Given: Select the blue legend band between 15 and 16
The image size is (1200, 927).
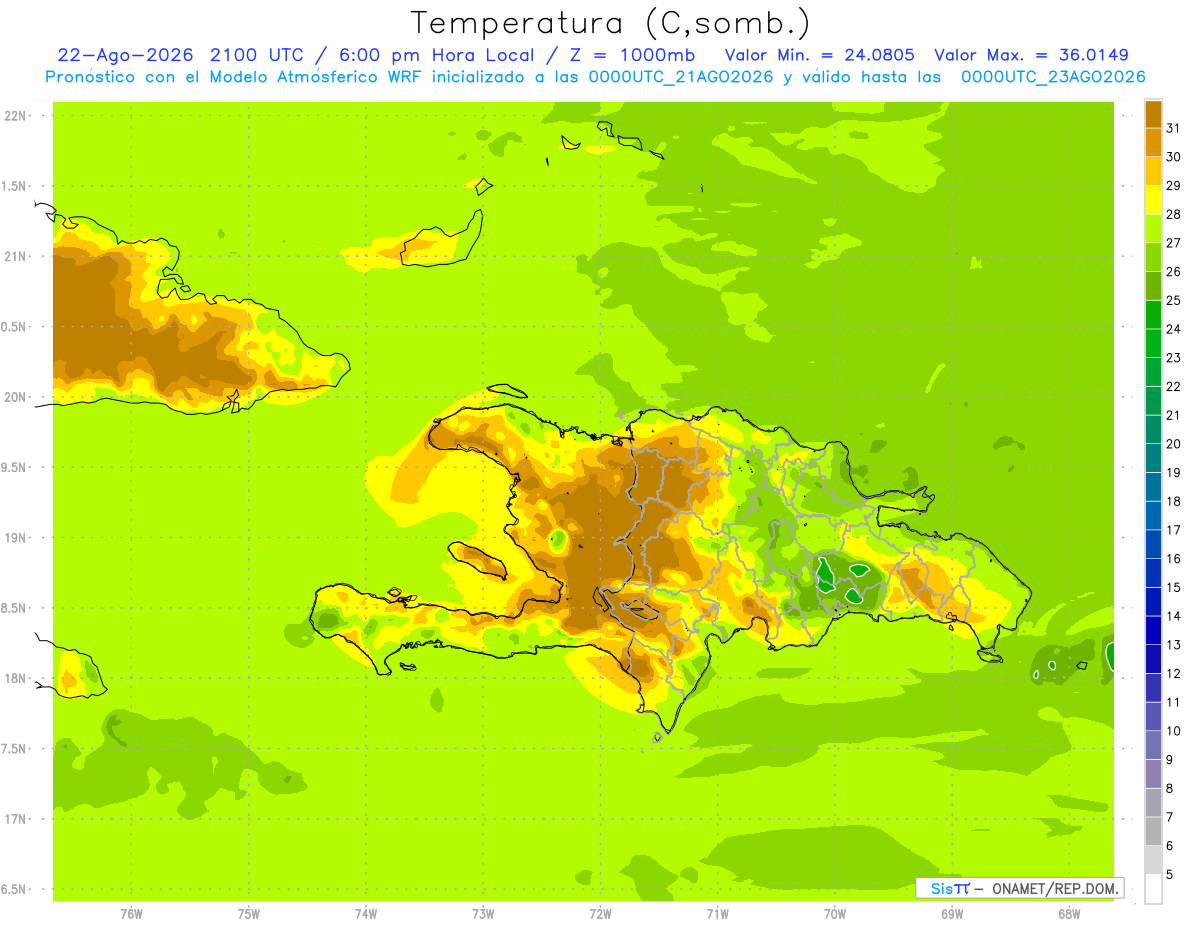Looking at the screenshot, I should pos(1153,573).
